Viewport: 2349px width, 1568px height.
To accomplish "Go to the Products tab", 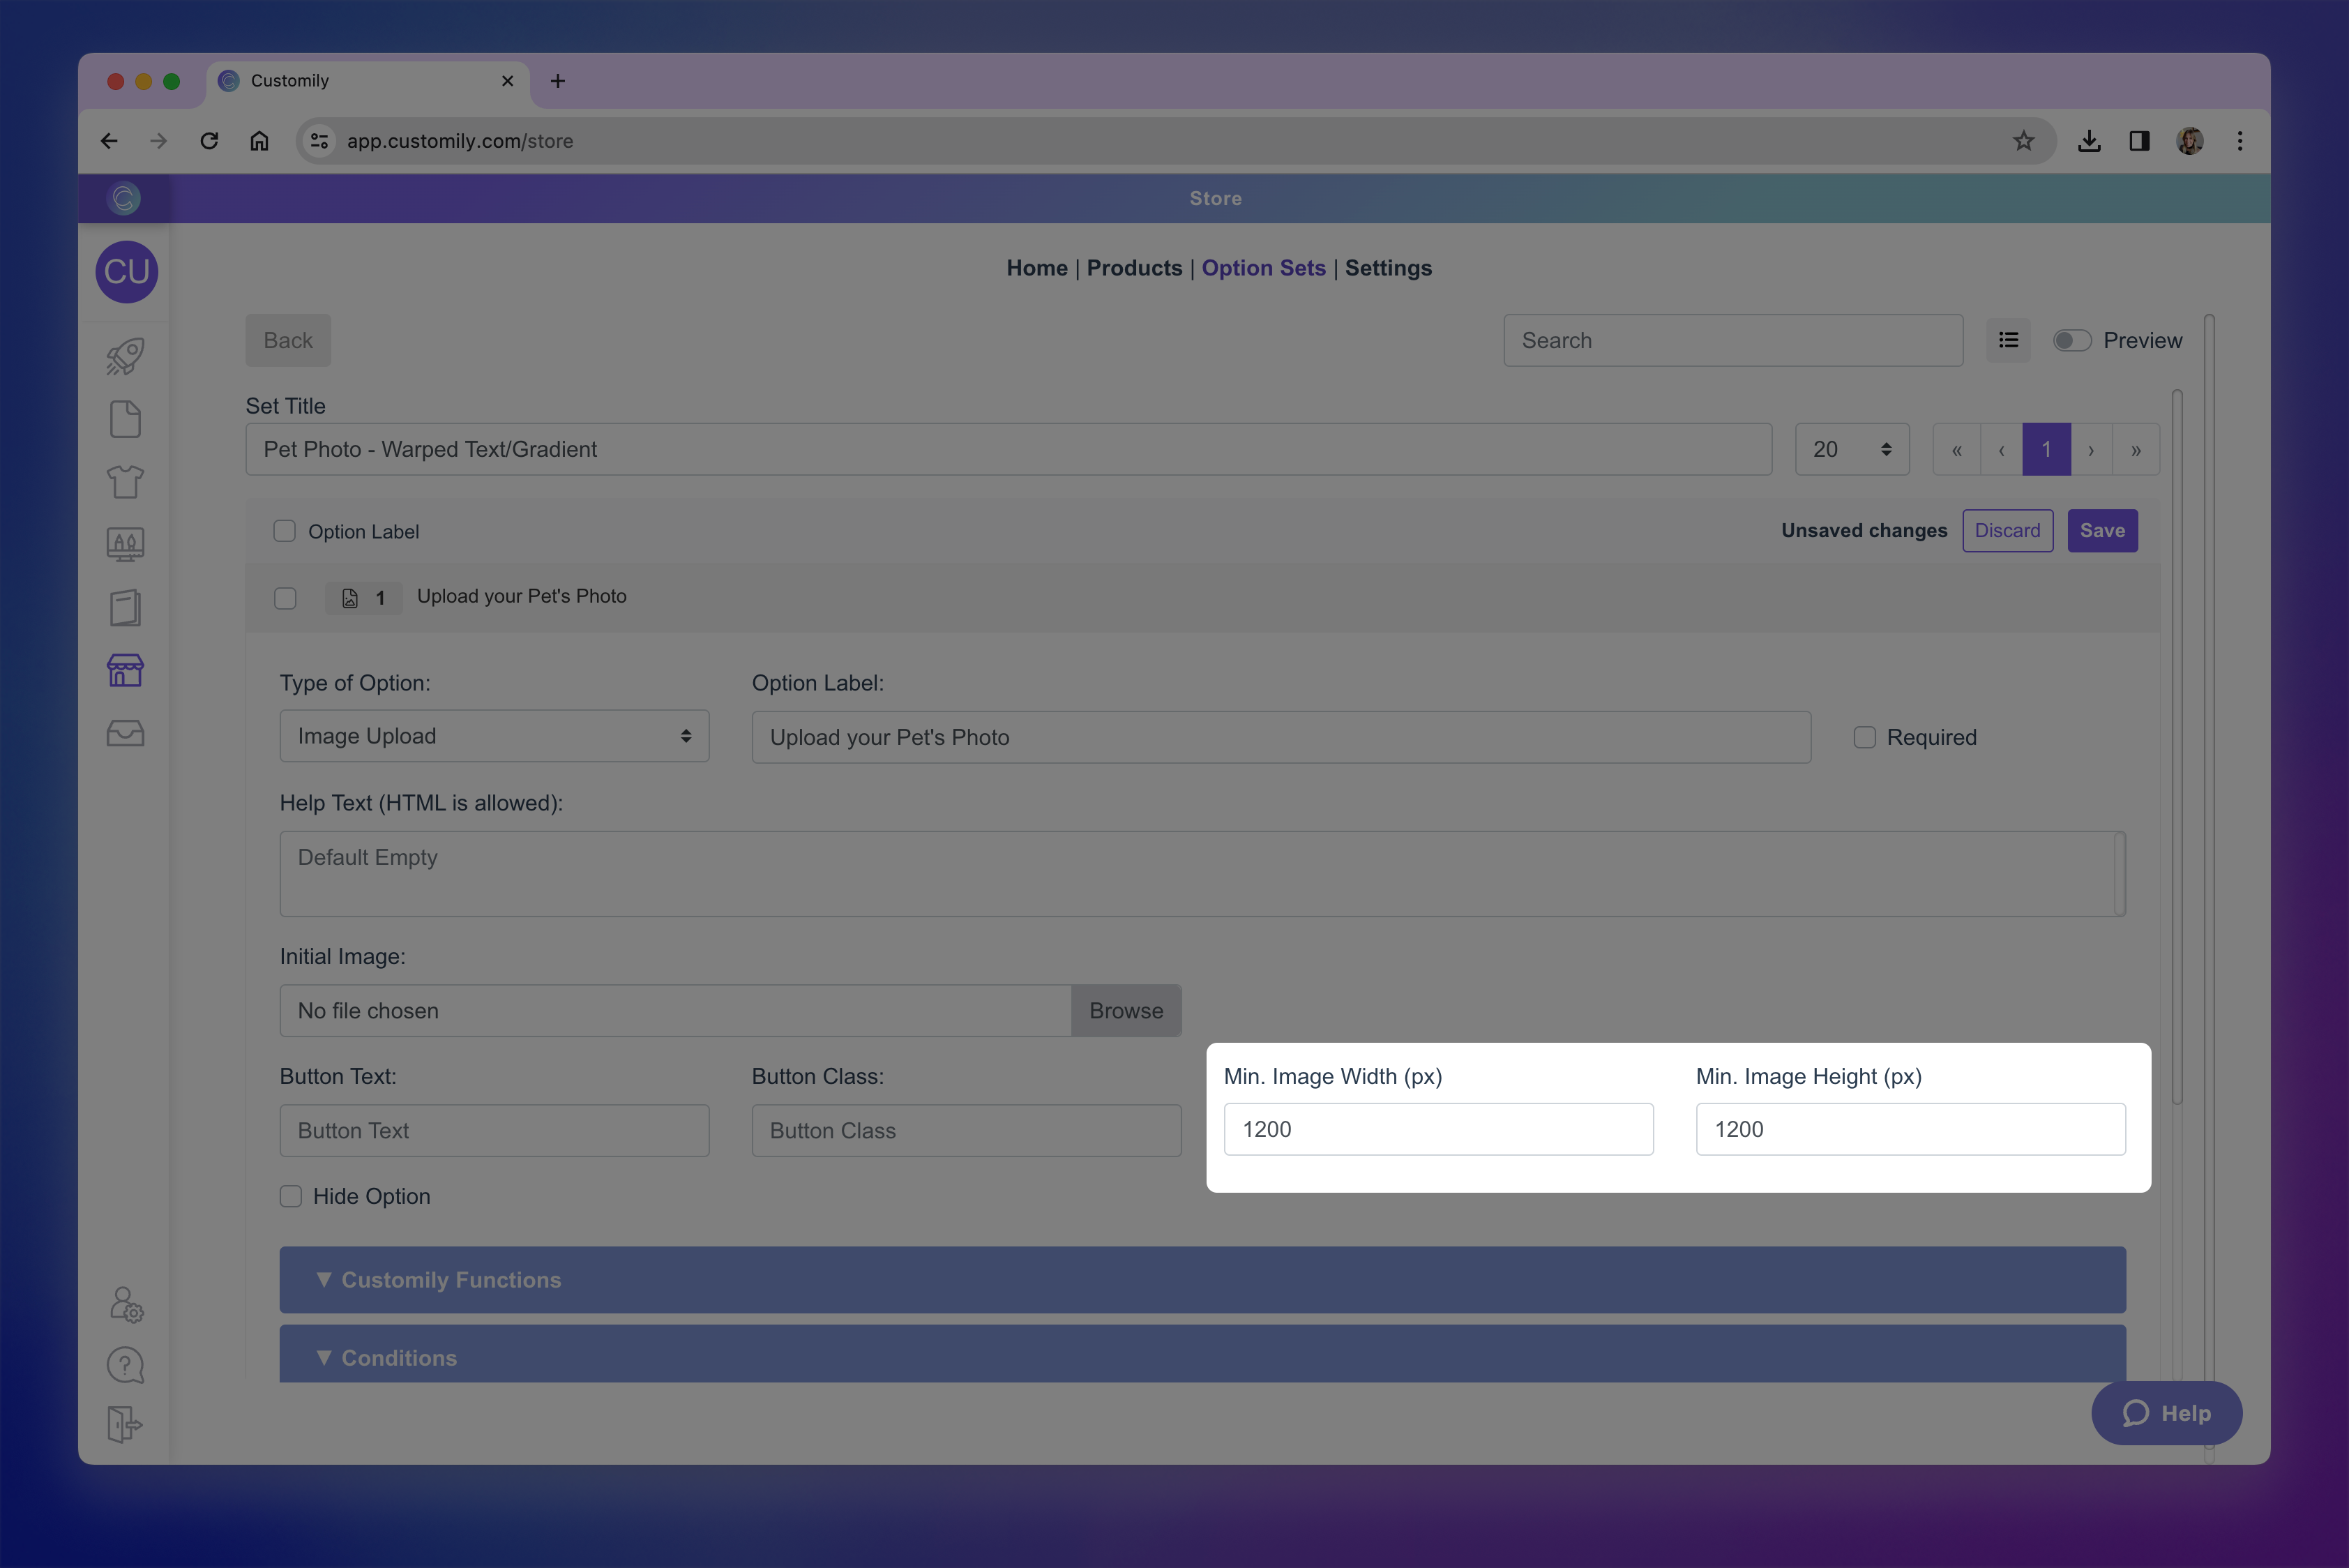I will (x=1134, y=268).
